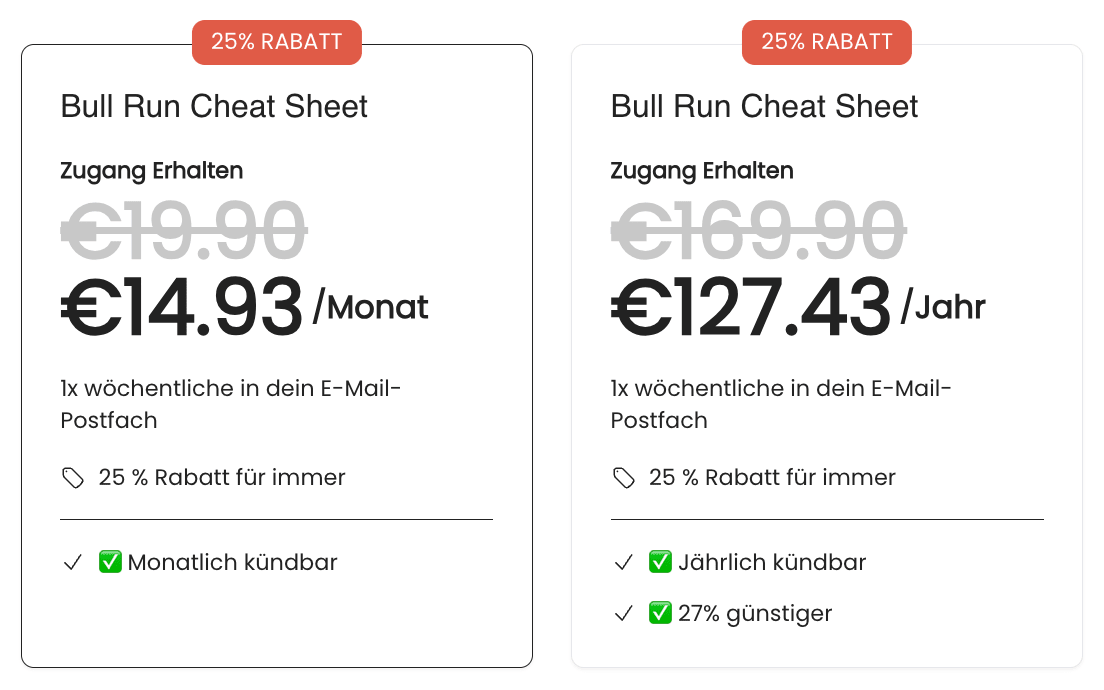Click thin check mark before Monatlich kündbar
The width and height of the screenshot is (1104, 690).
click(x=73, y=563)
